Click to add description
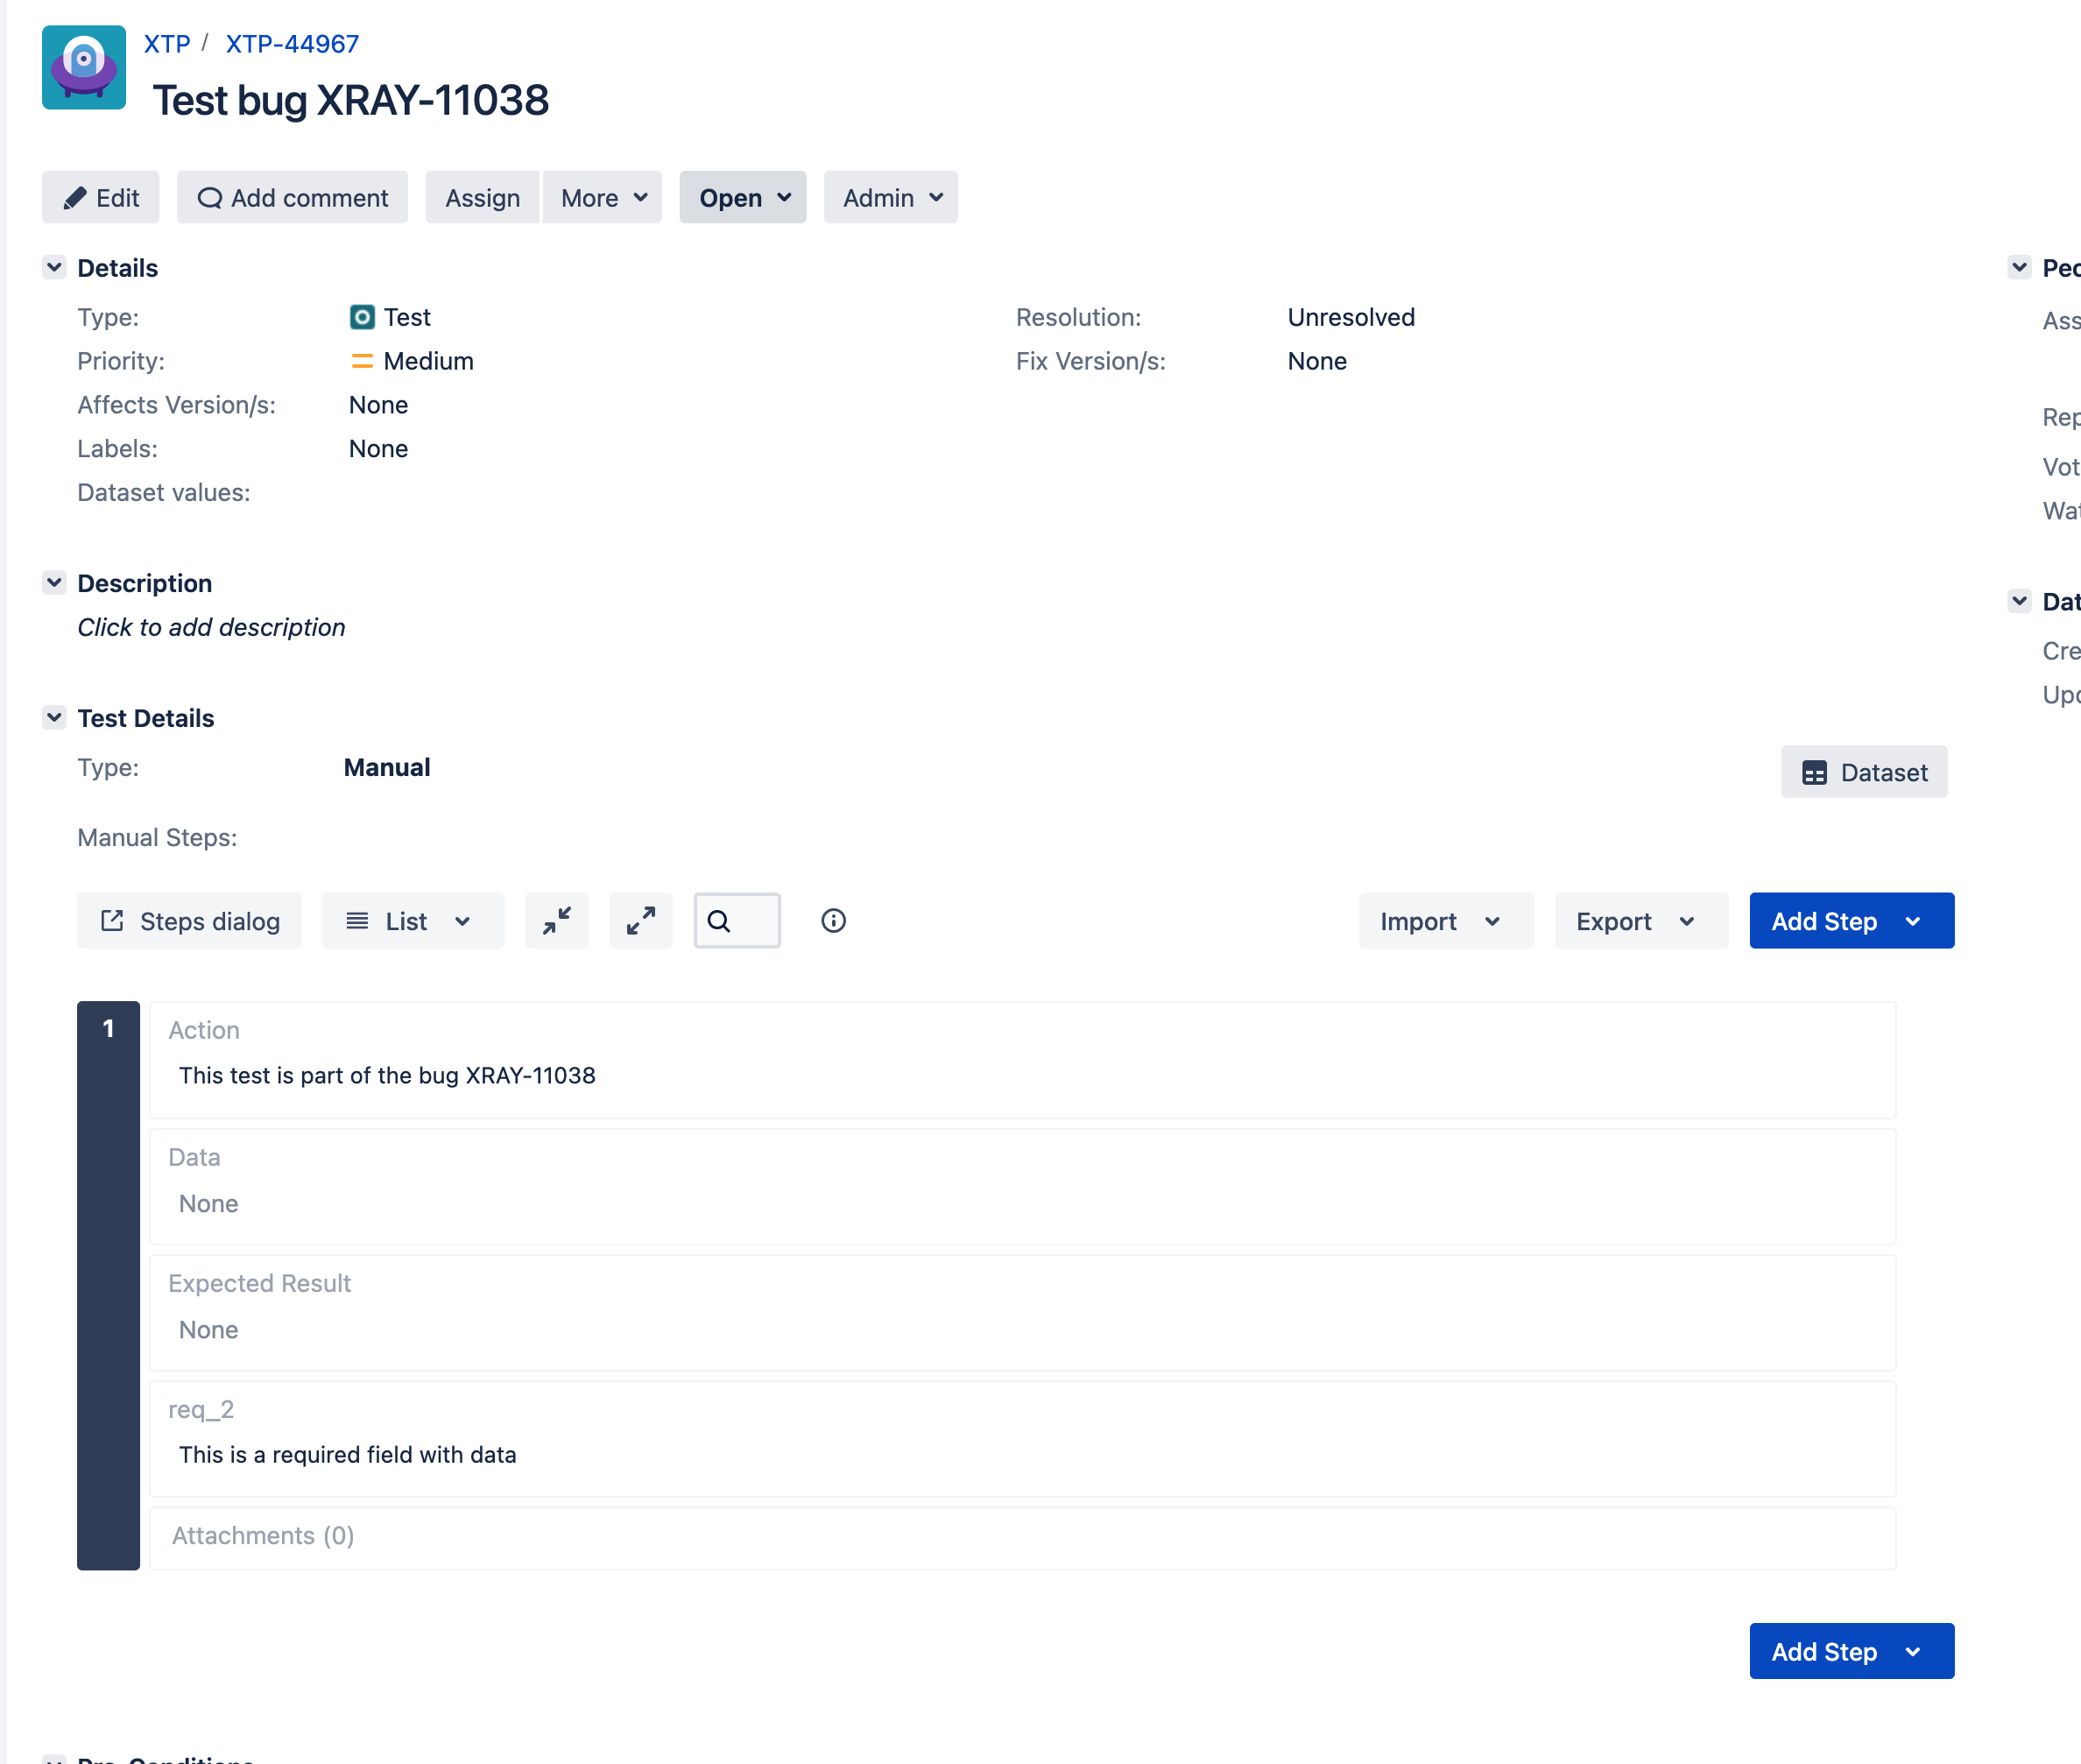Viewport: 2081px width, 1764px height. click(x=211, y=627)
